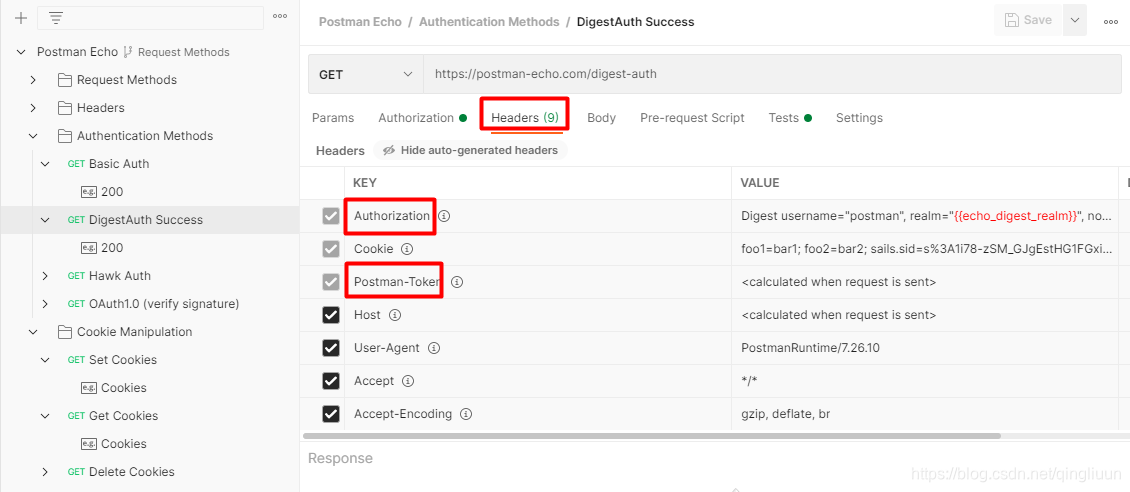Expand the Hawk Auth request chevron
Screen dimensions: 1130x492
click(x=45, y=276)
